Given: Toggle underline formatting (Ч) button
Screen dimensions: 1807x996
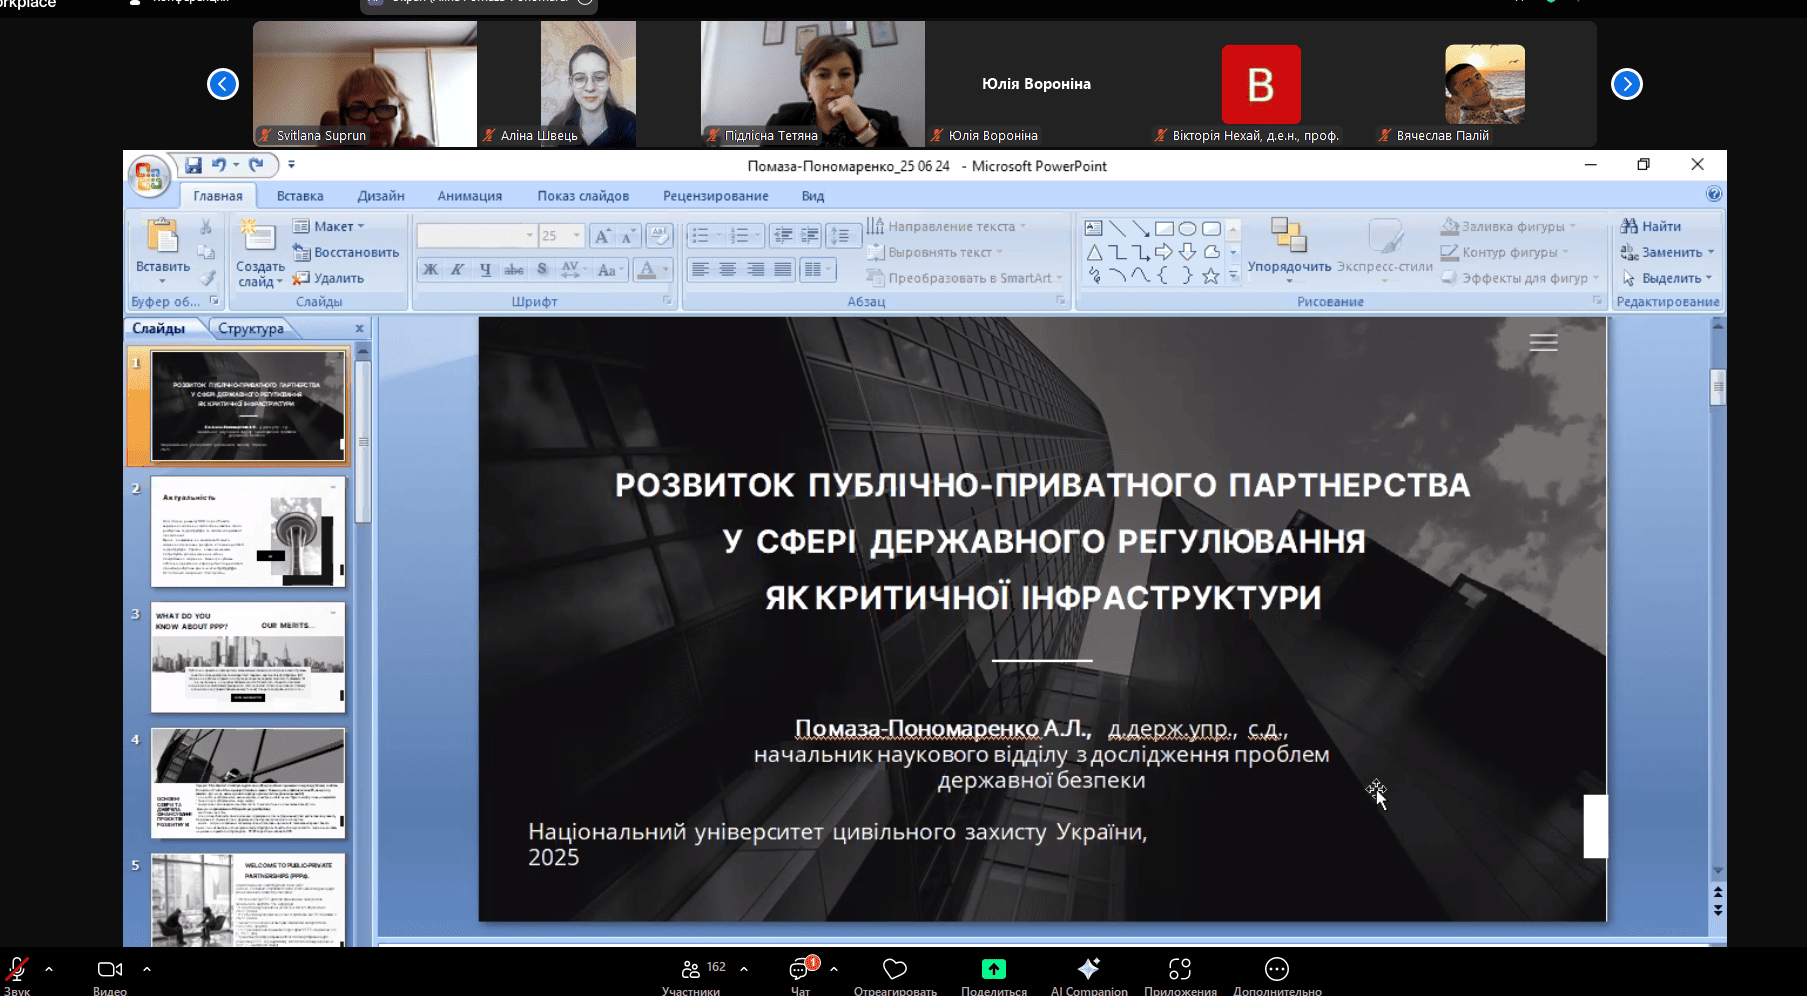Looking at the screenshot, I should coord(485,269).
